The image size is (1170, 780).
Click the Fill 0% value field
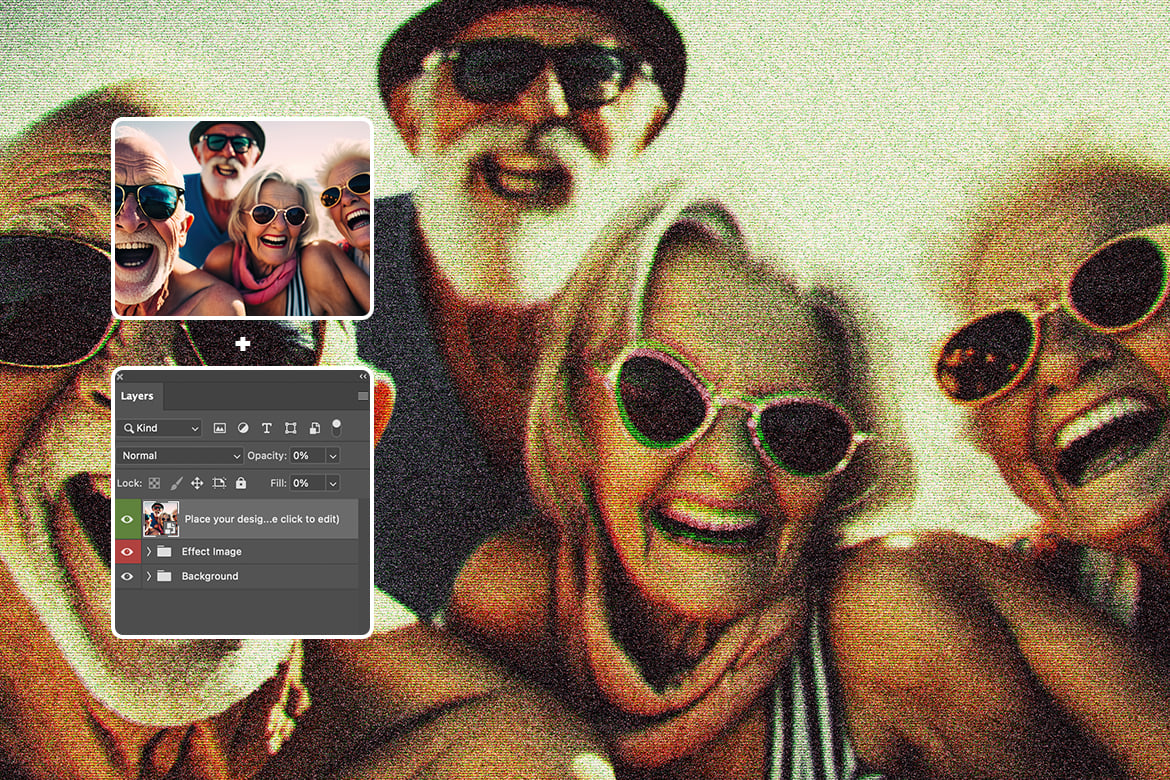pyautogui.click(x=307, y=483)
